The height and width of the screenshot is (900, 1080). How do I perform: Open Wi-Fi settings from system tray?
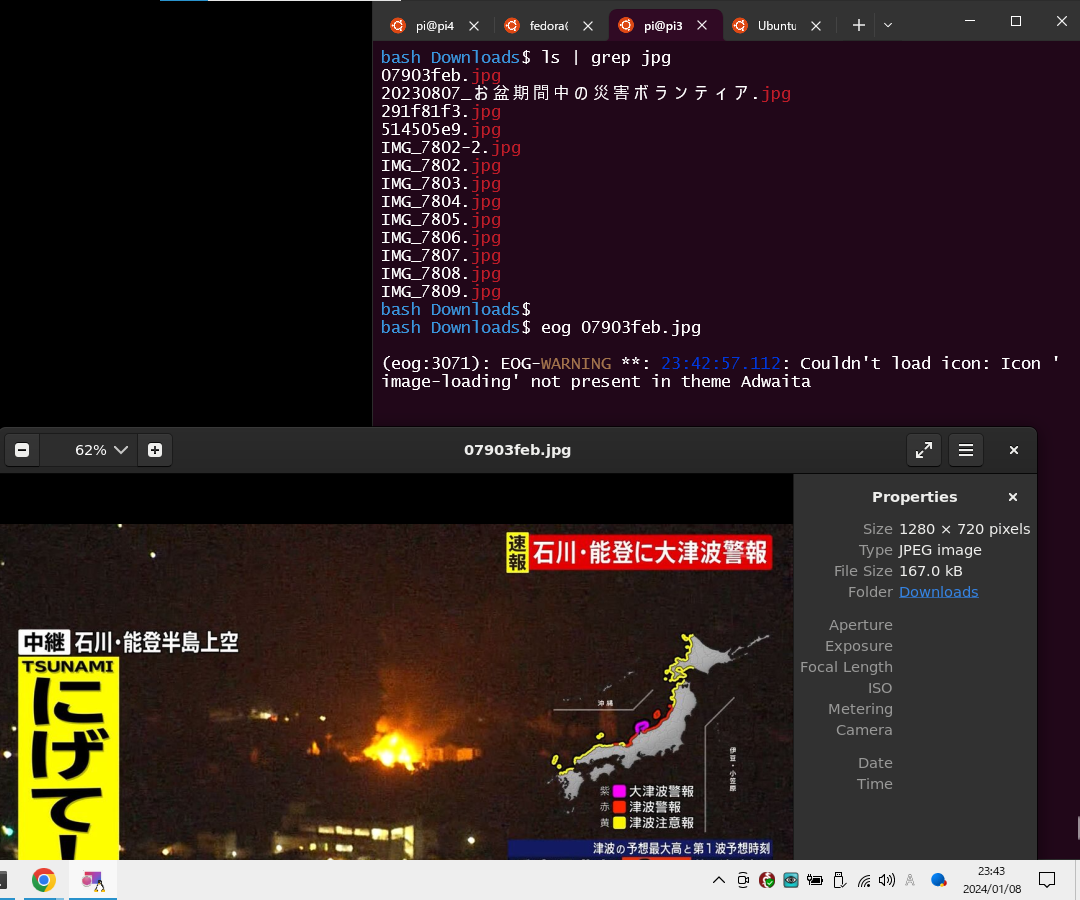tap(863, 880)
